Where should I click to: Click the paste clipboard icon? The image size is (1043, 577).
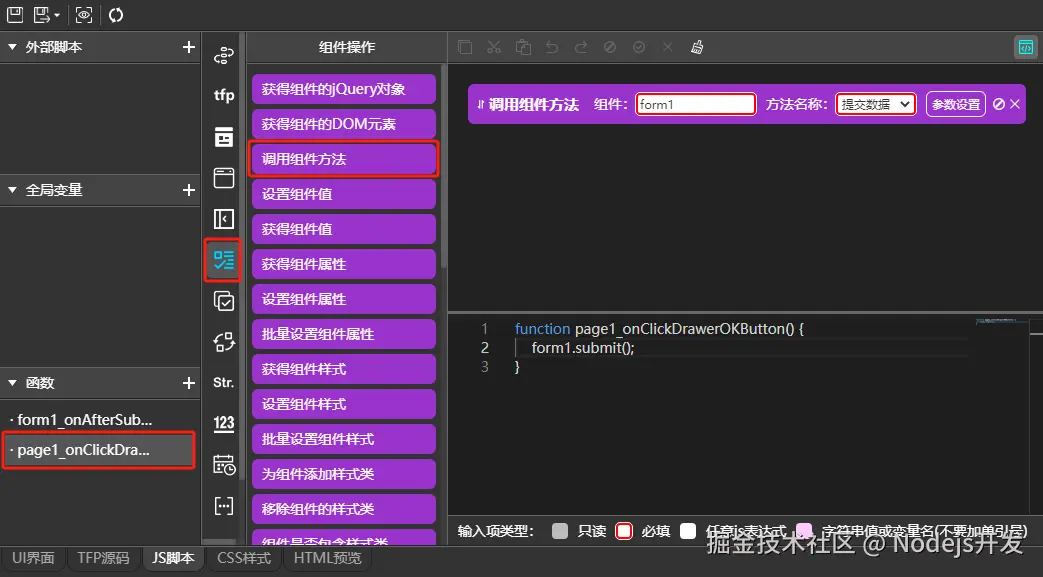(523, 47)
